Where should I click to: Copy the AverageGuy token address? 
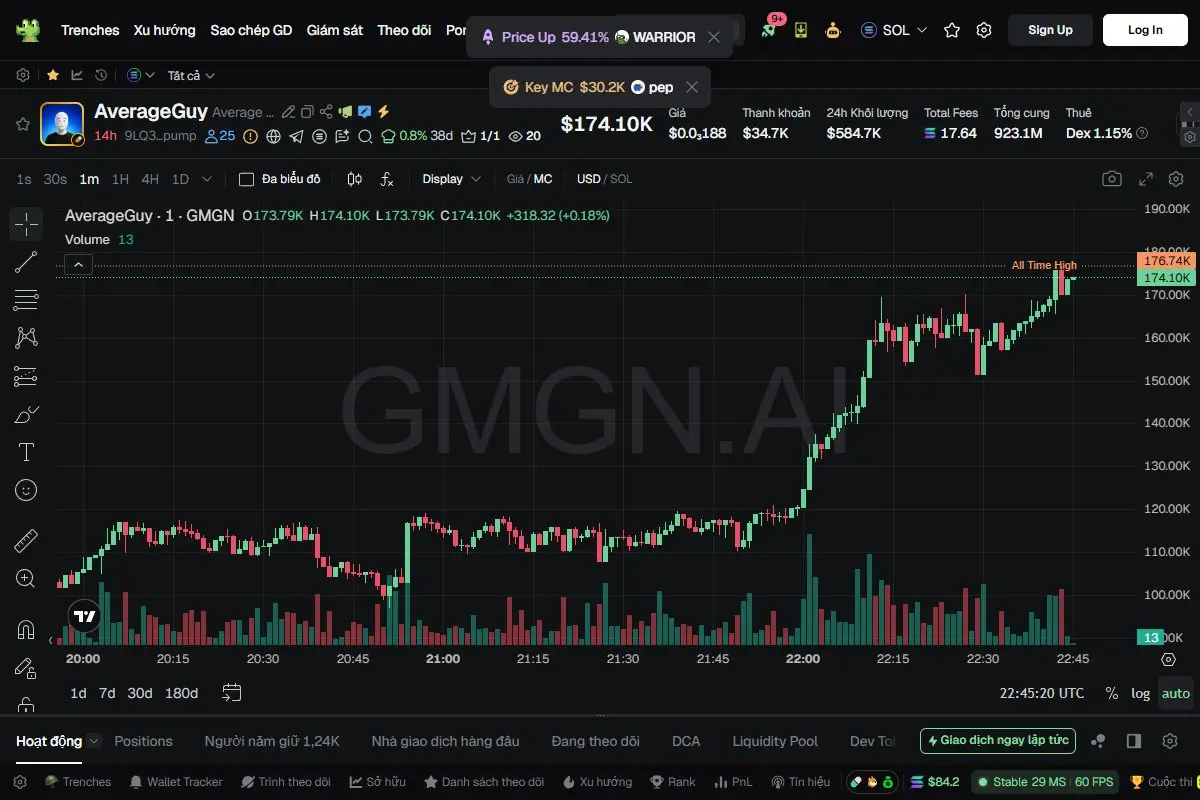308,112
